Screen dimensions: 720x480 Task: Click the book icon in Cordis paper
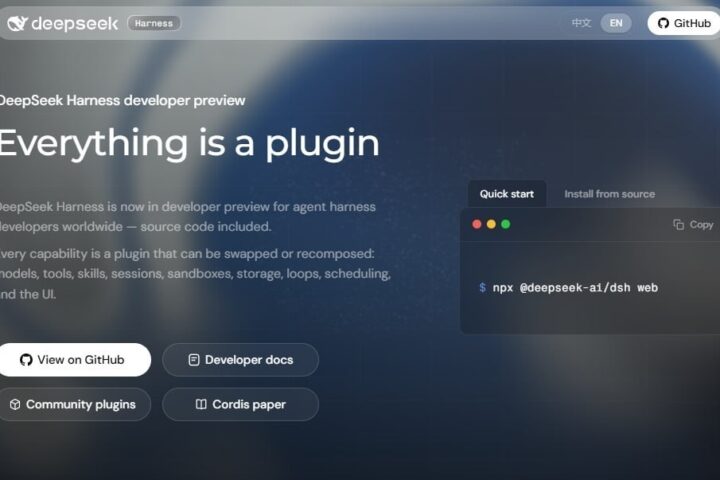[x=201, y=404]
